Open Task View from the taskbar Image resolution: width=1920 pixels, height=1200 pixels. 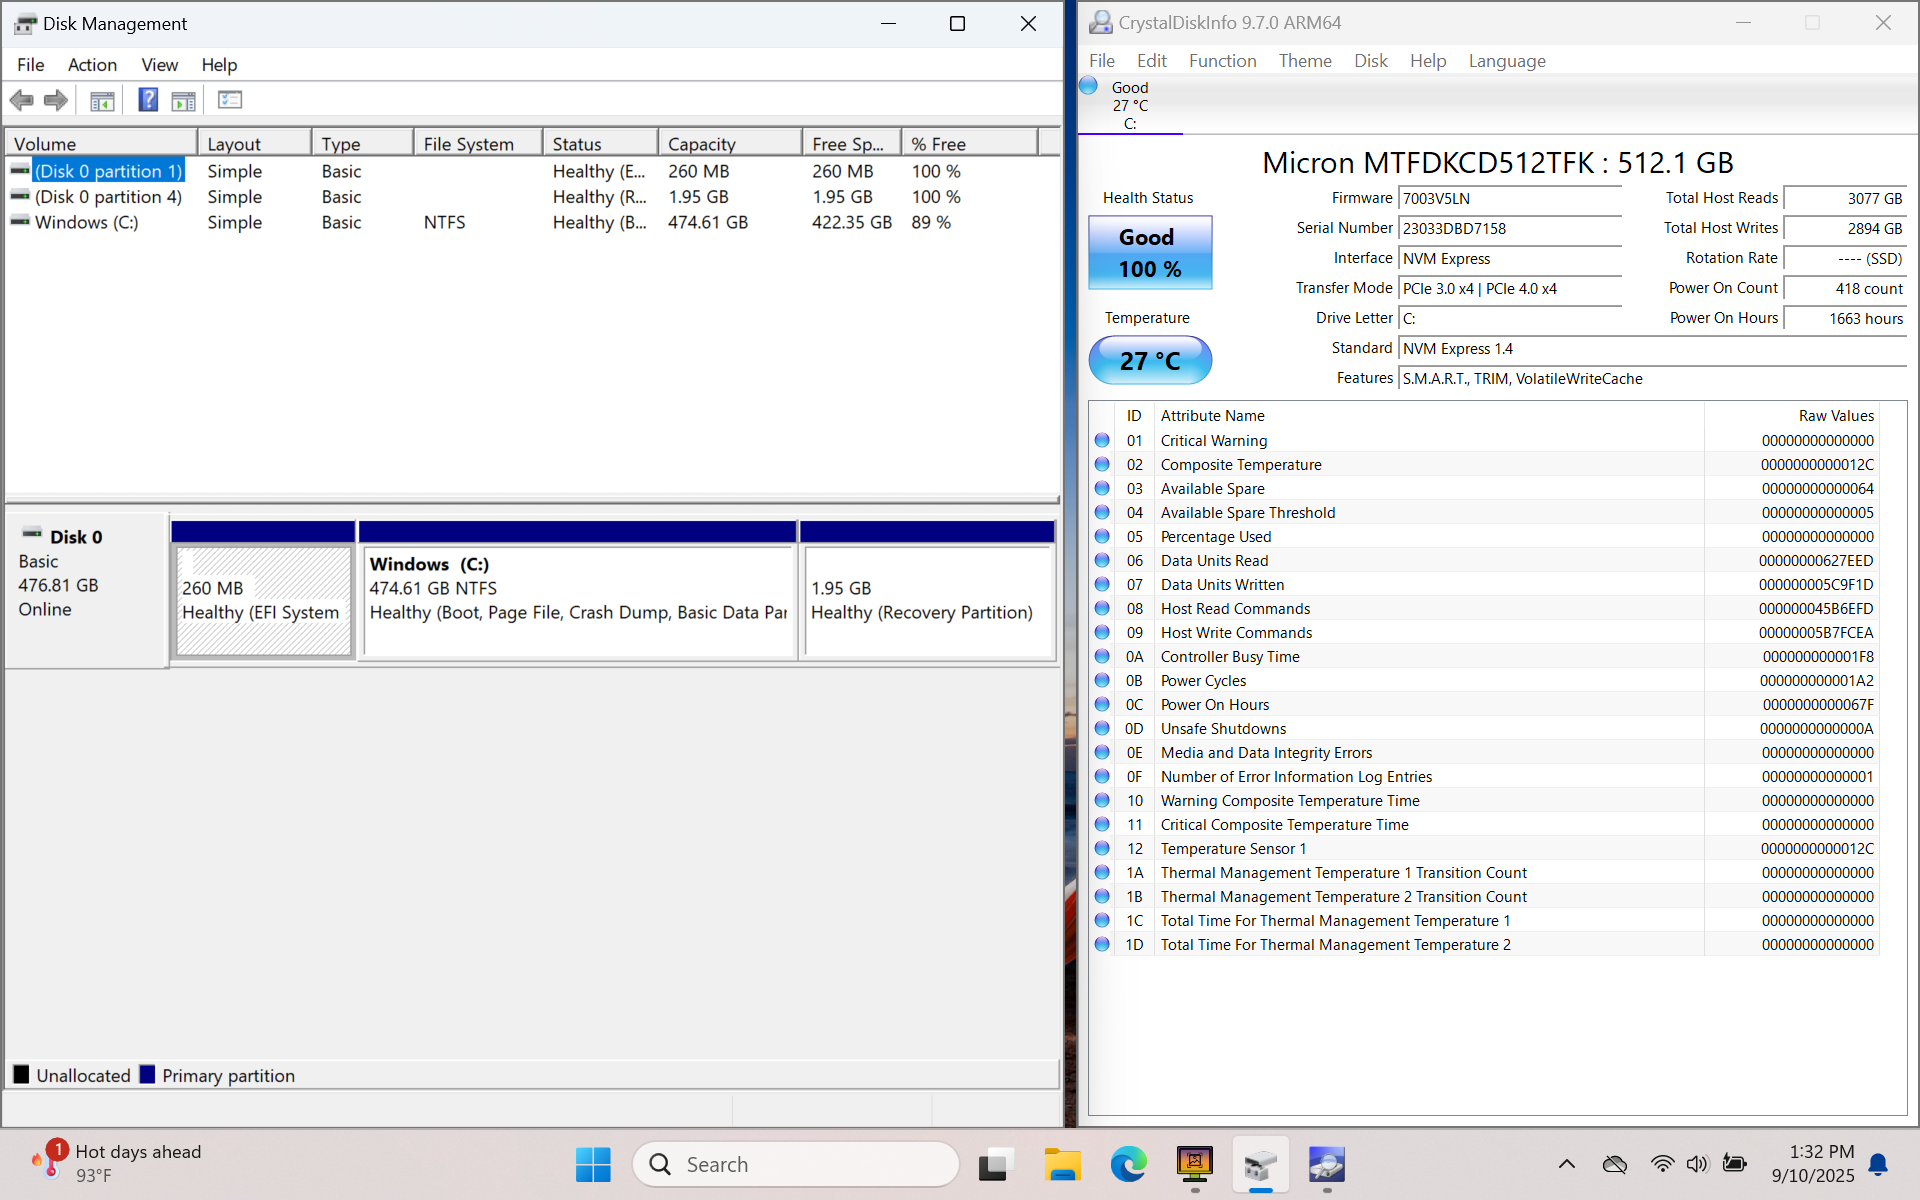coord(995,1164)
